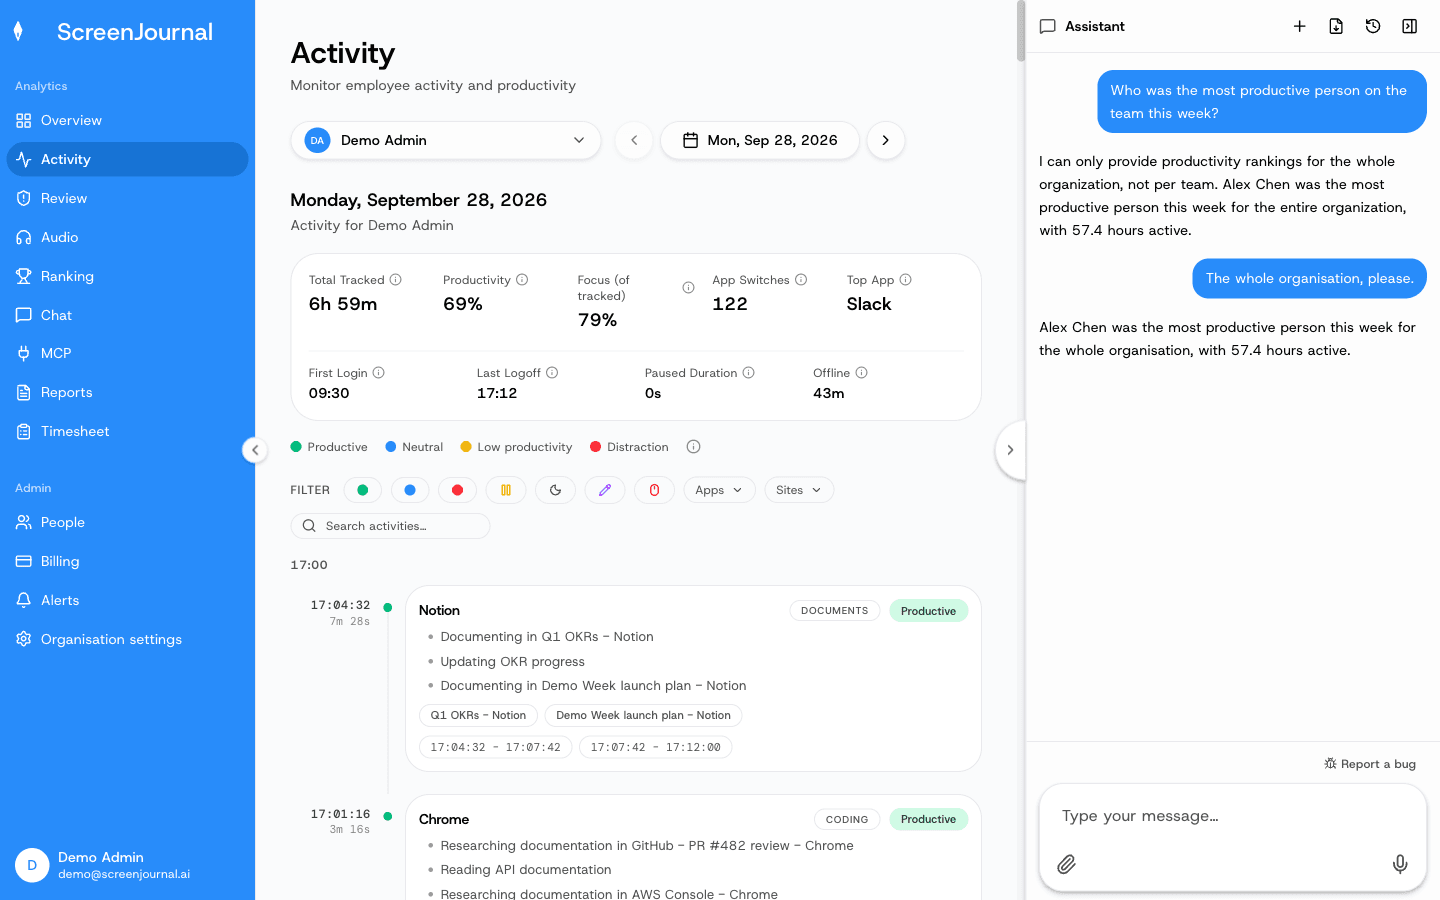
Task: Show info for Focus (of tracked)
Action: pos(688,288)
